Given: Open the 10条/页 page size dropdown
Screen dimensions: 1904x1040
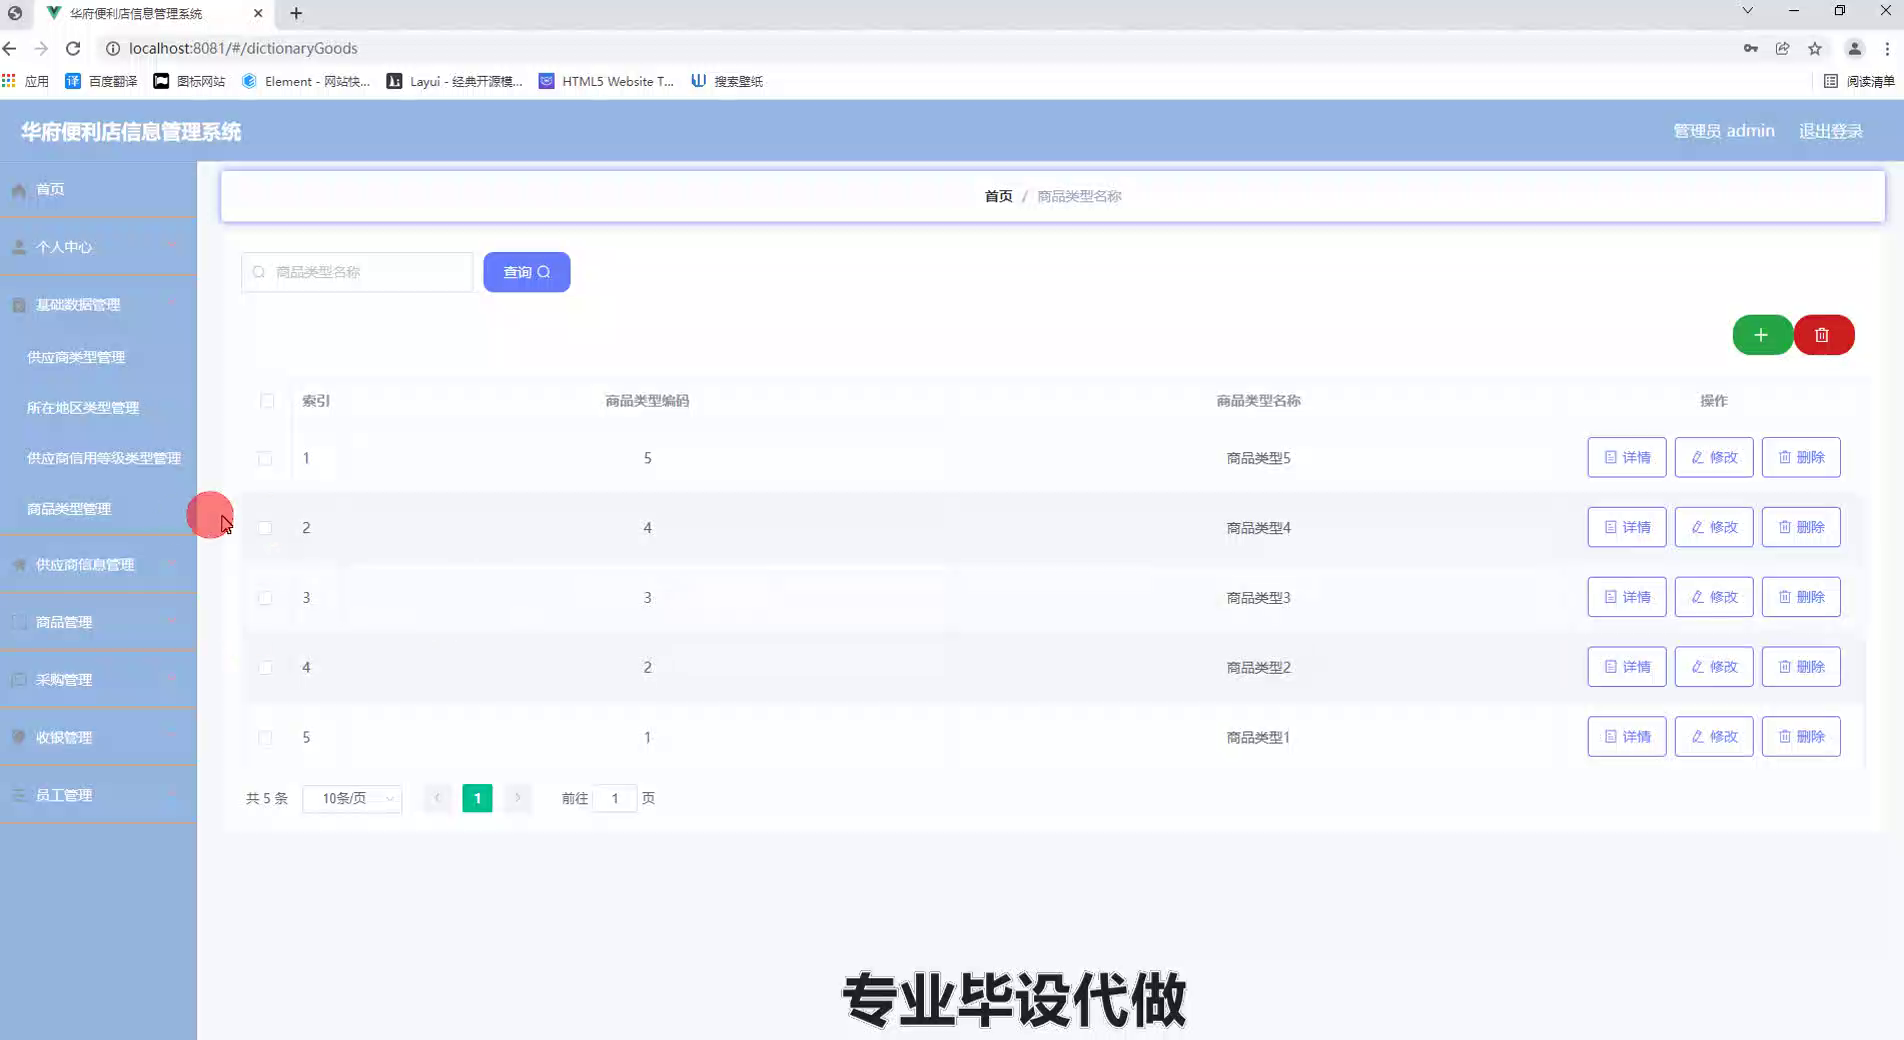Looking at the screenshot, I should click(x=352, y=798).
